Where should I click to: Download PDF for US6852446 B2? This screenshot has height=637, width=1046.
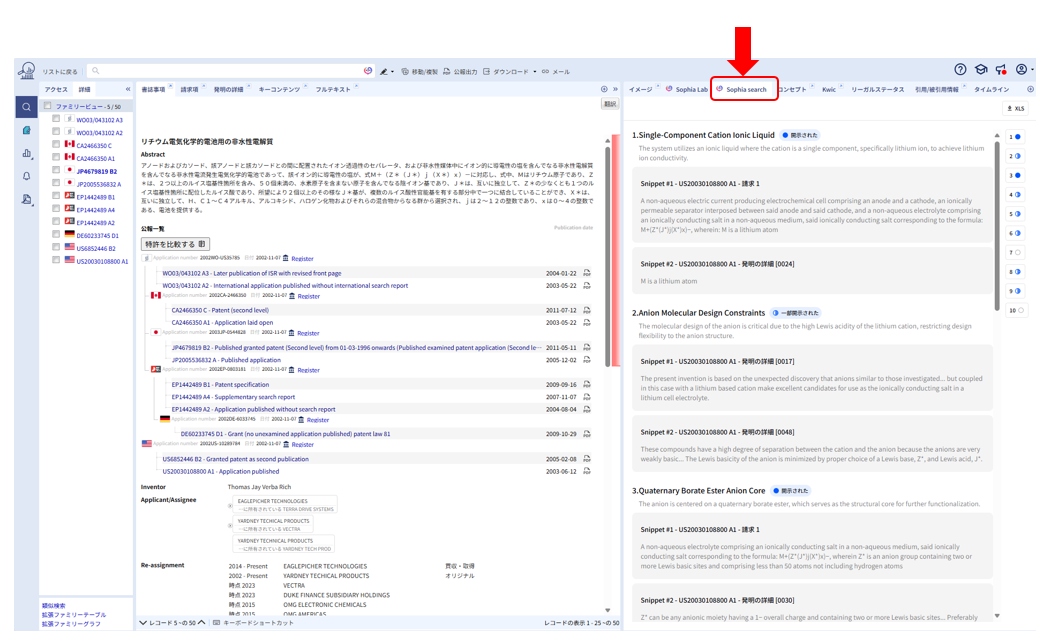[587, 459]
